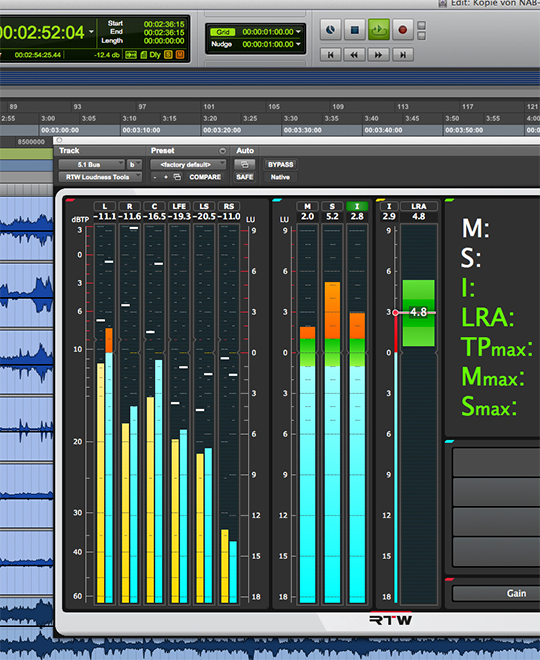Click timeline ruler at 00:03:40:00
This screenshot has width=540, height=660.
click(383, 130)
